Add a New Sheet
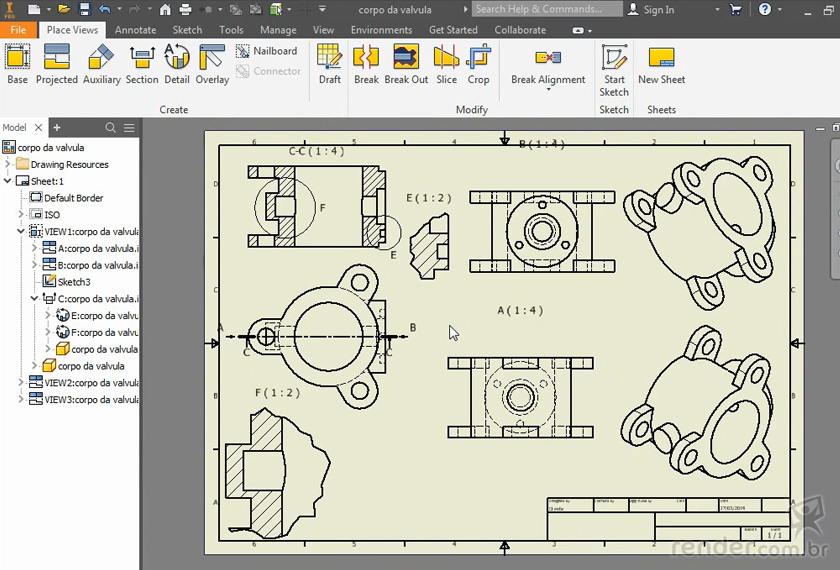 click(x=661, y=65)
